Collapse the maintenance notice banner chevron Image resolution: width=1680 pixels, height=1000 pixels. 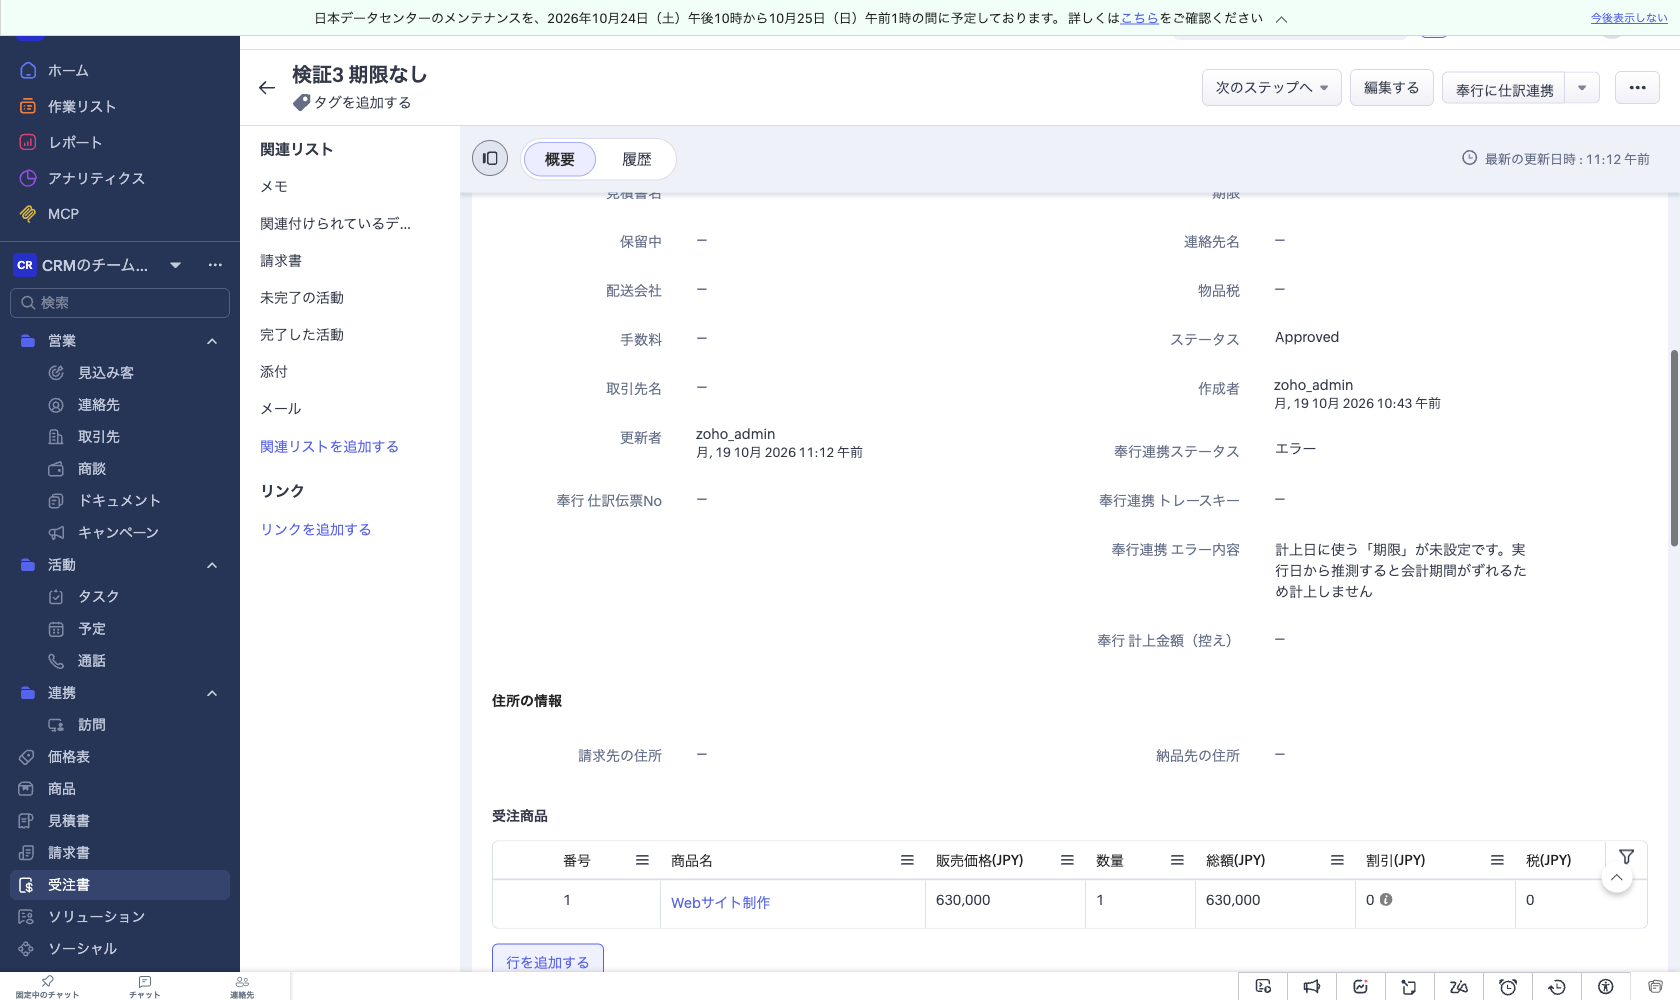click(x=1281, y=19)
